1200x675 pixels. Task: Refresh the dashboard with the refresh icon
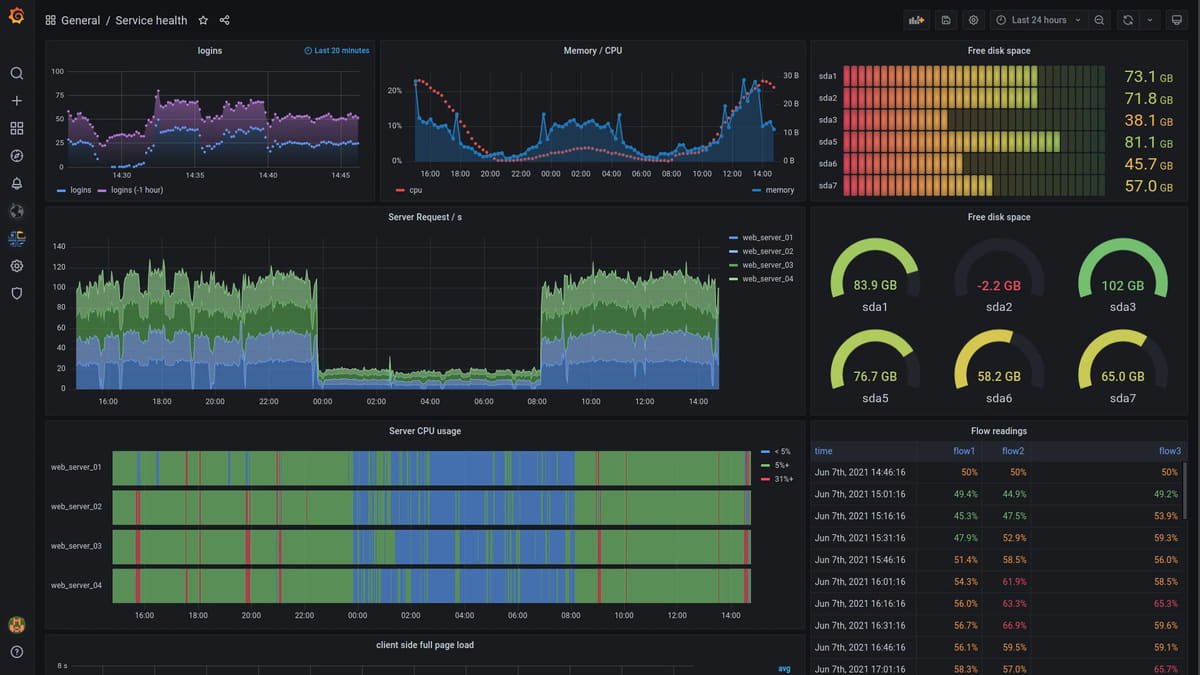(x=1127, y=19)
